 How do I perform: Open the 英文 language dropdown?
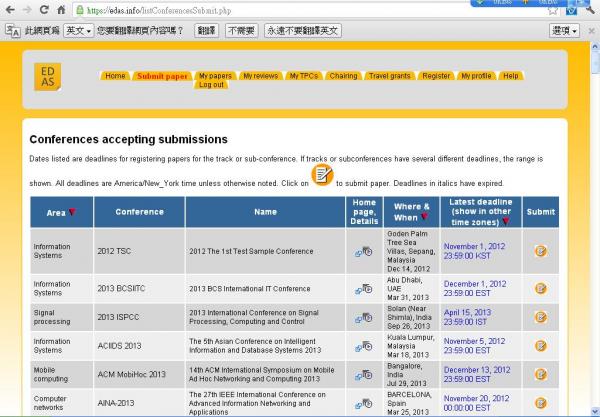pos(78,31)
